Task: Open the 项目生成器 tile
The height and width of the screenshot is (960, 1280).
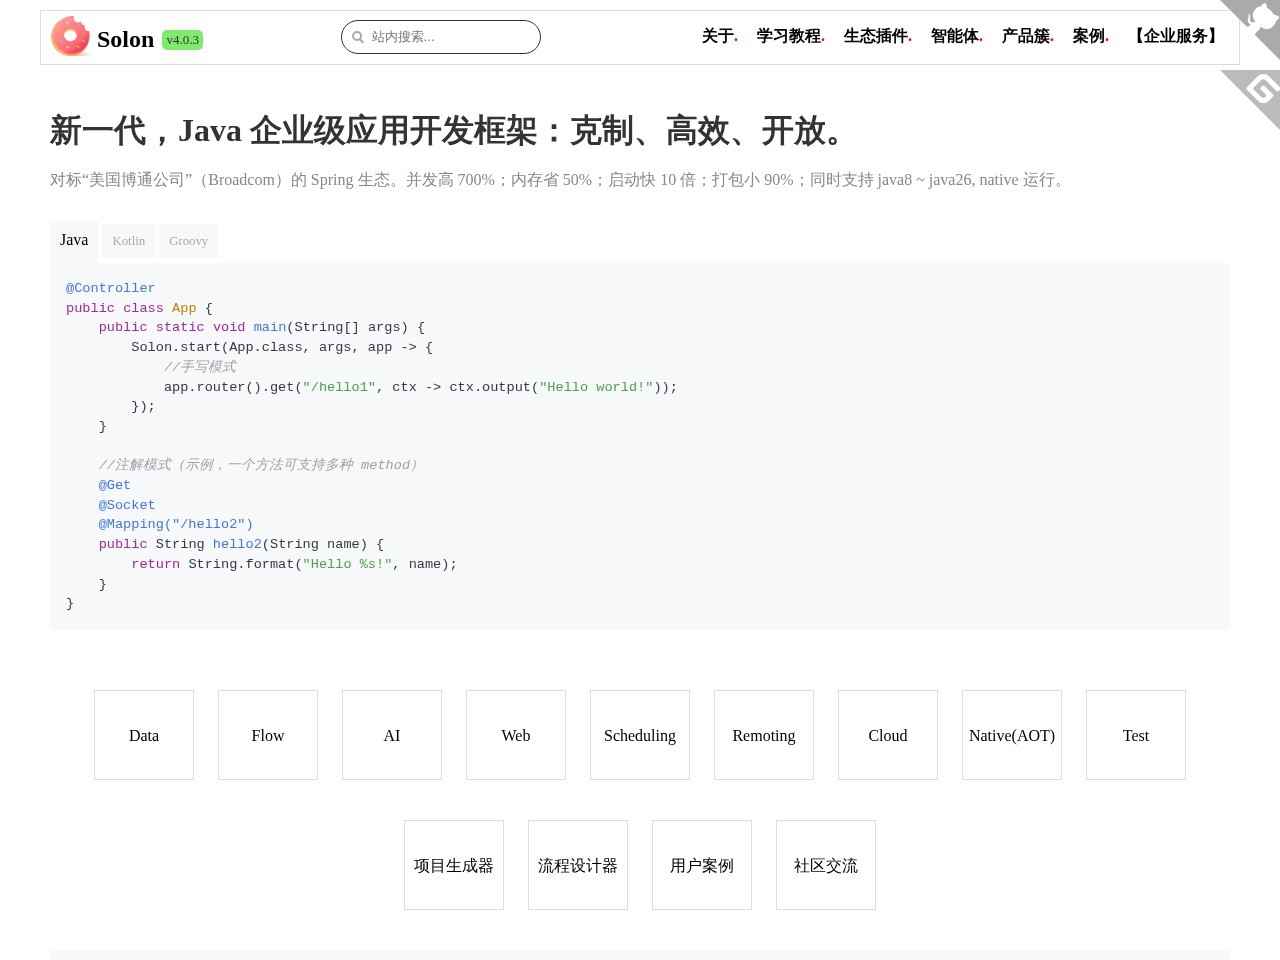Action: [454, 865]
